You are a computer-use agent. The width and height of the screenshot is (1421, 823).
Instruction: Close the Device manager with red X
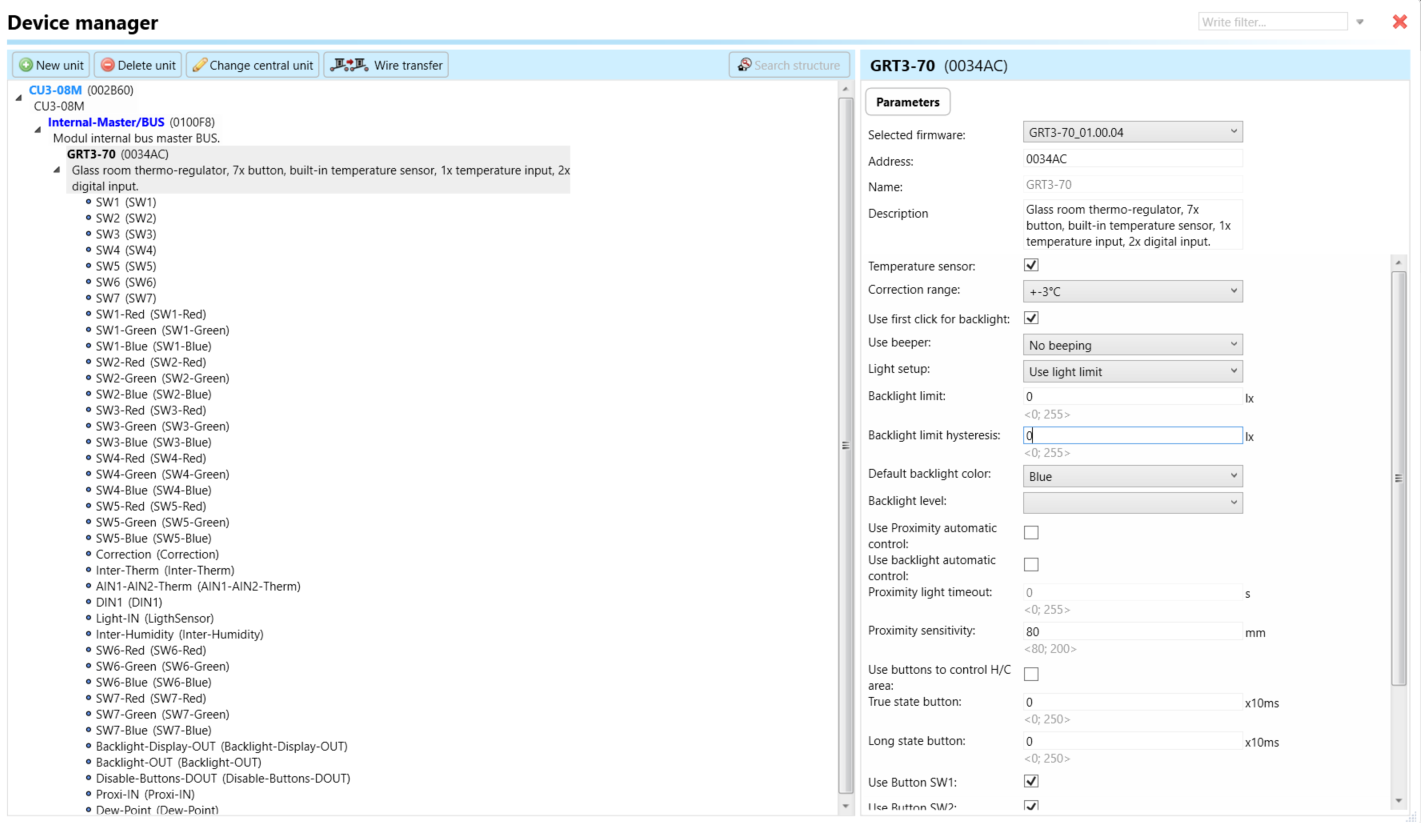(x=1399, y=22)
